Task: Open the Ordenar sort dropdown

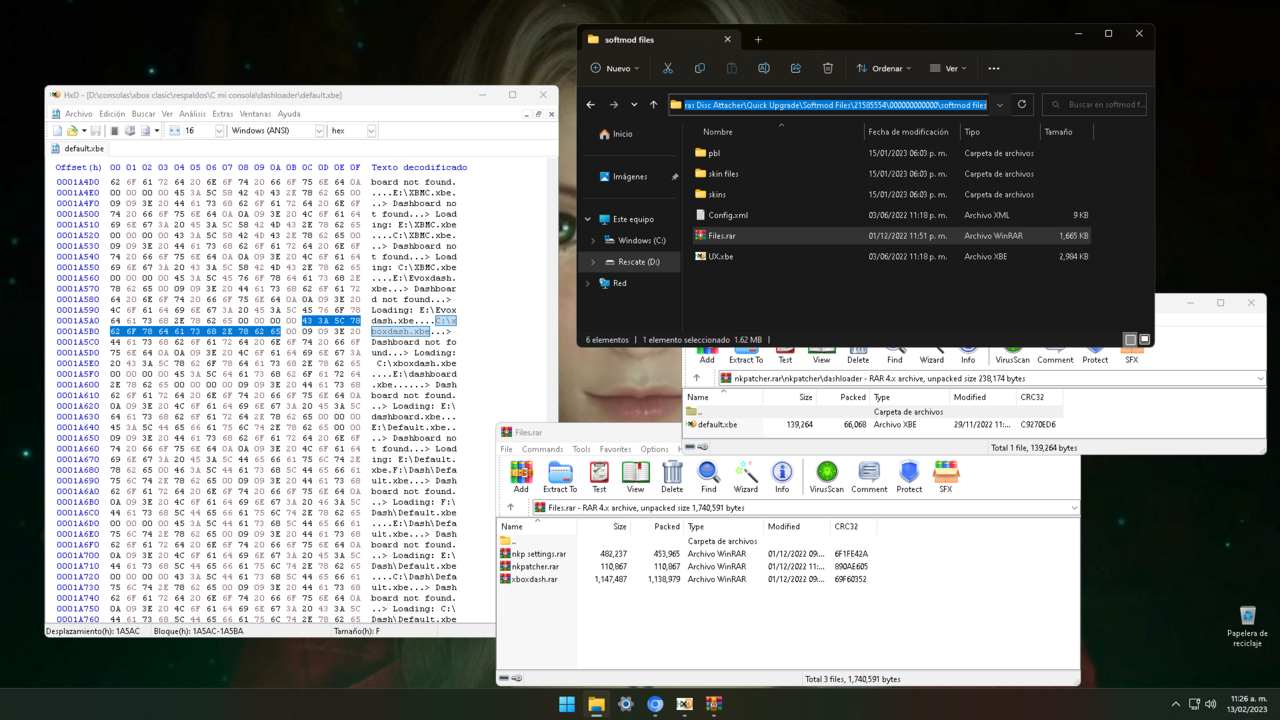Action: point(884,68)
